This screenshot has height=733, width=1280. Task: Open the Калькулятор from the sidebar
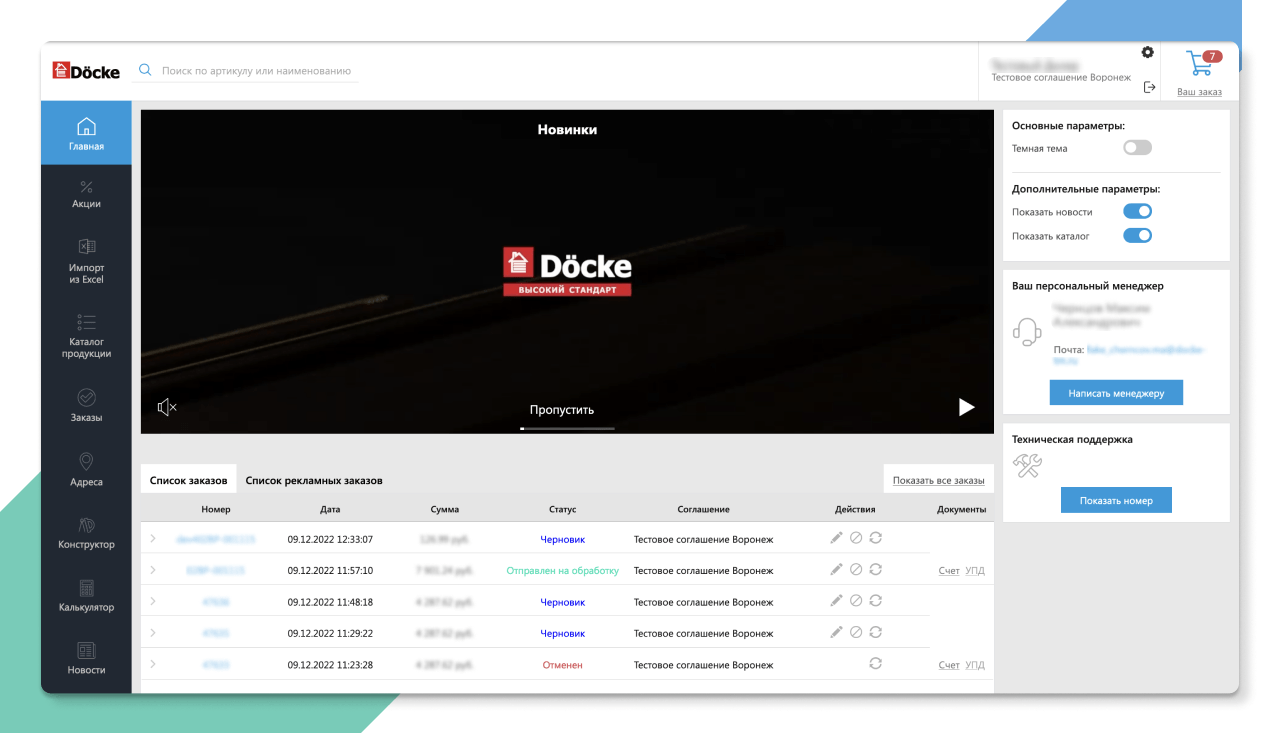[x=86, y=596]
